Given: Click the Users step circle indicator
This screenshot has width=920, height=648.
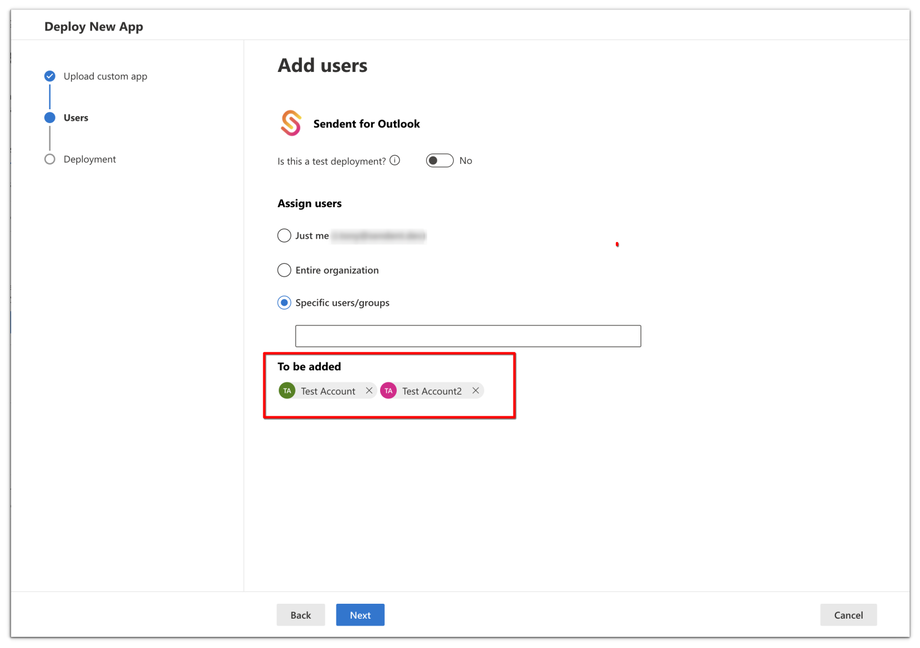Looking at the screenshot, I should 50,118.
